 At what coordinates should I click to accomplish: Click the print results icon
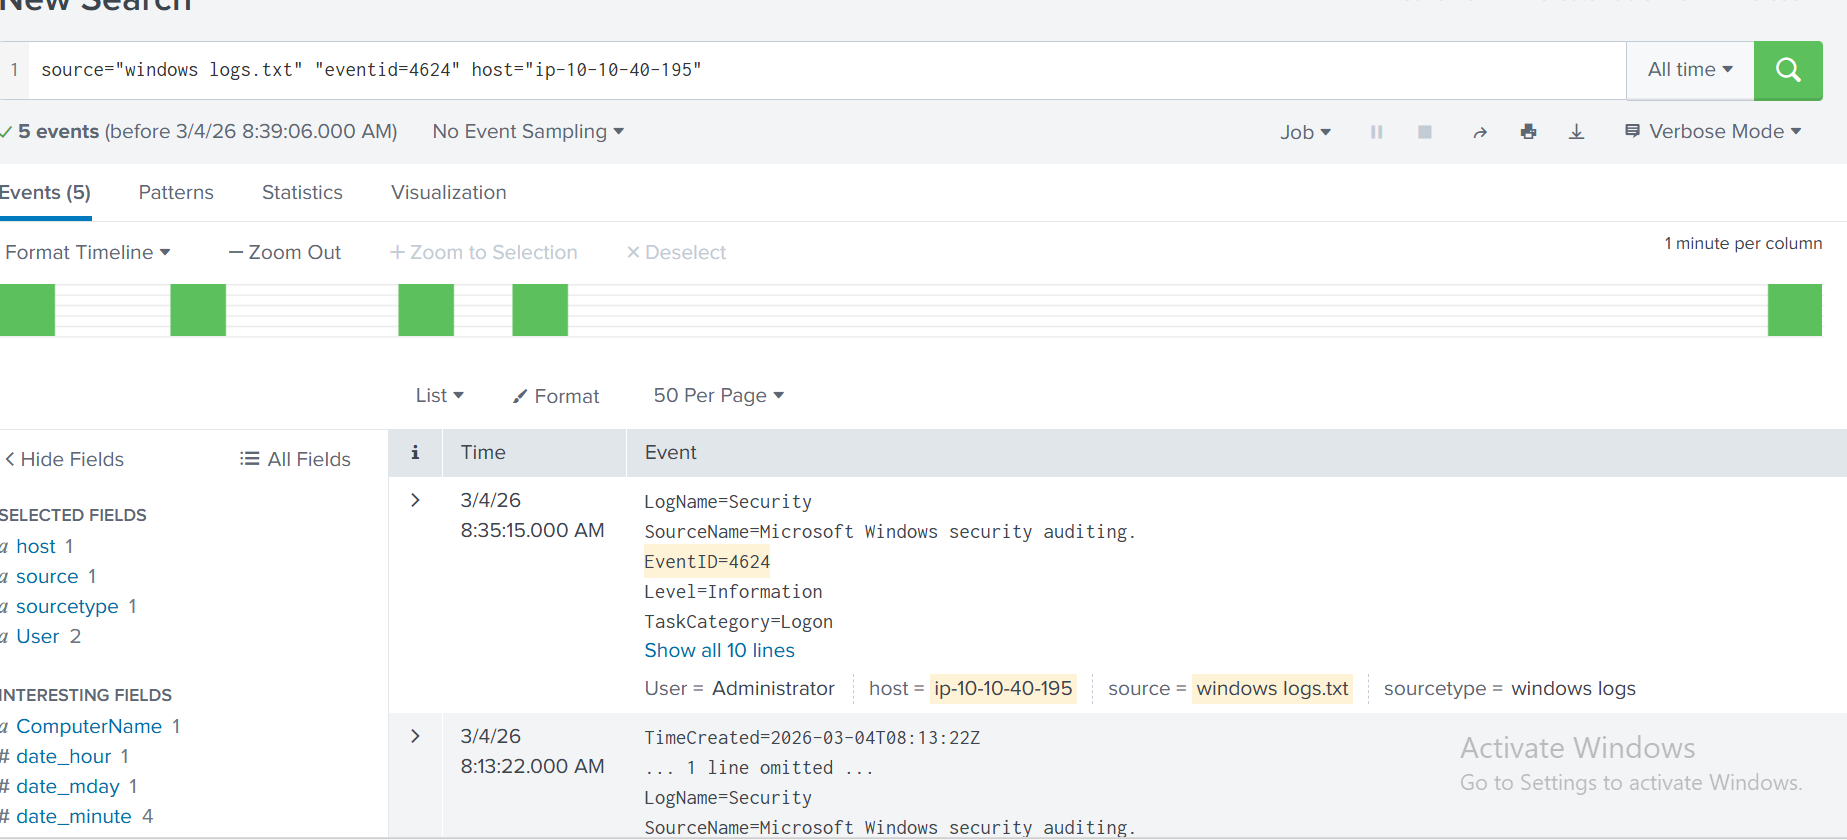[1528, 132]
